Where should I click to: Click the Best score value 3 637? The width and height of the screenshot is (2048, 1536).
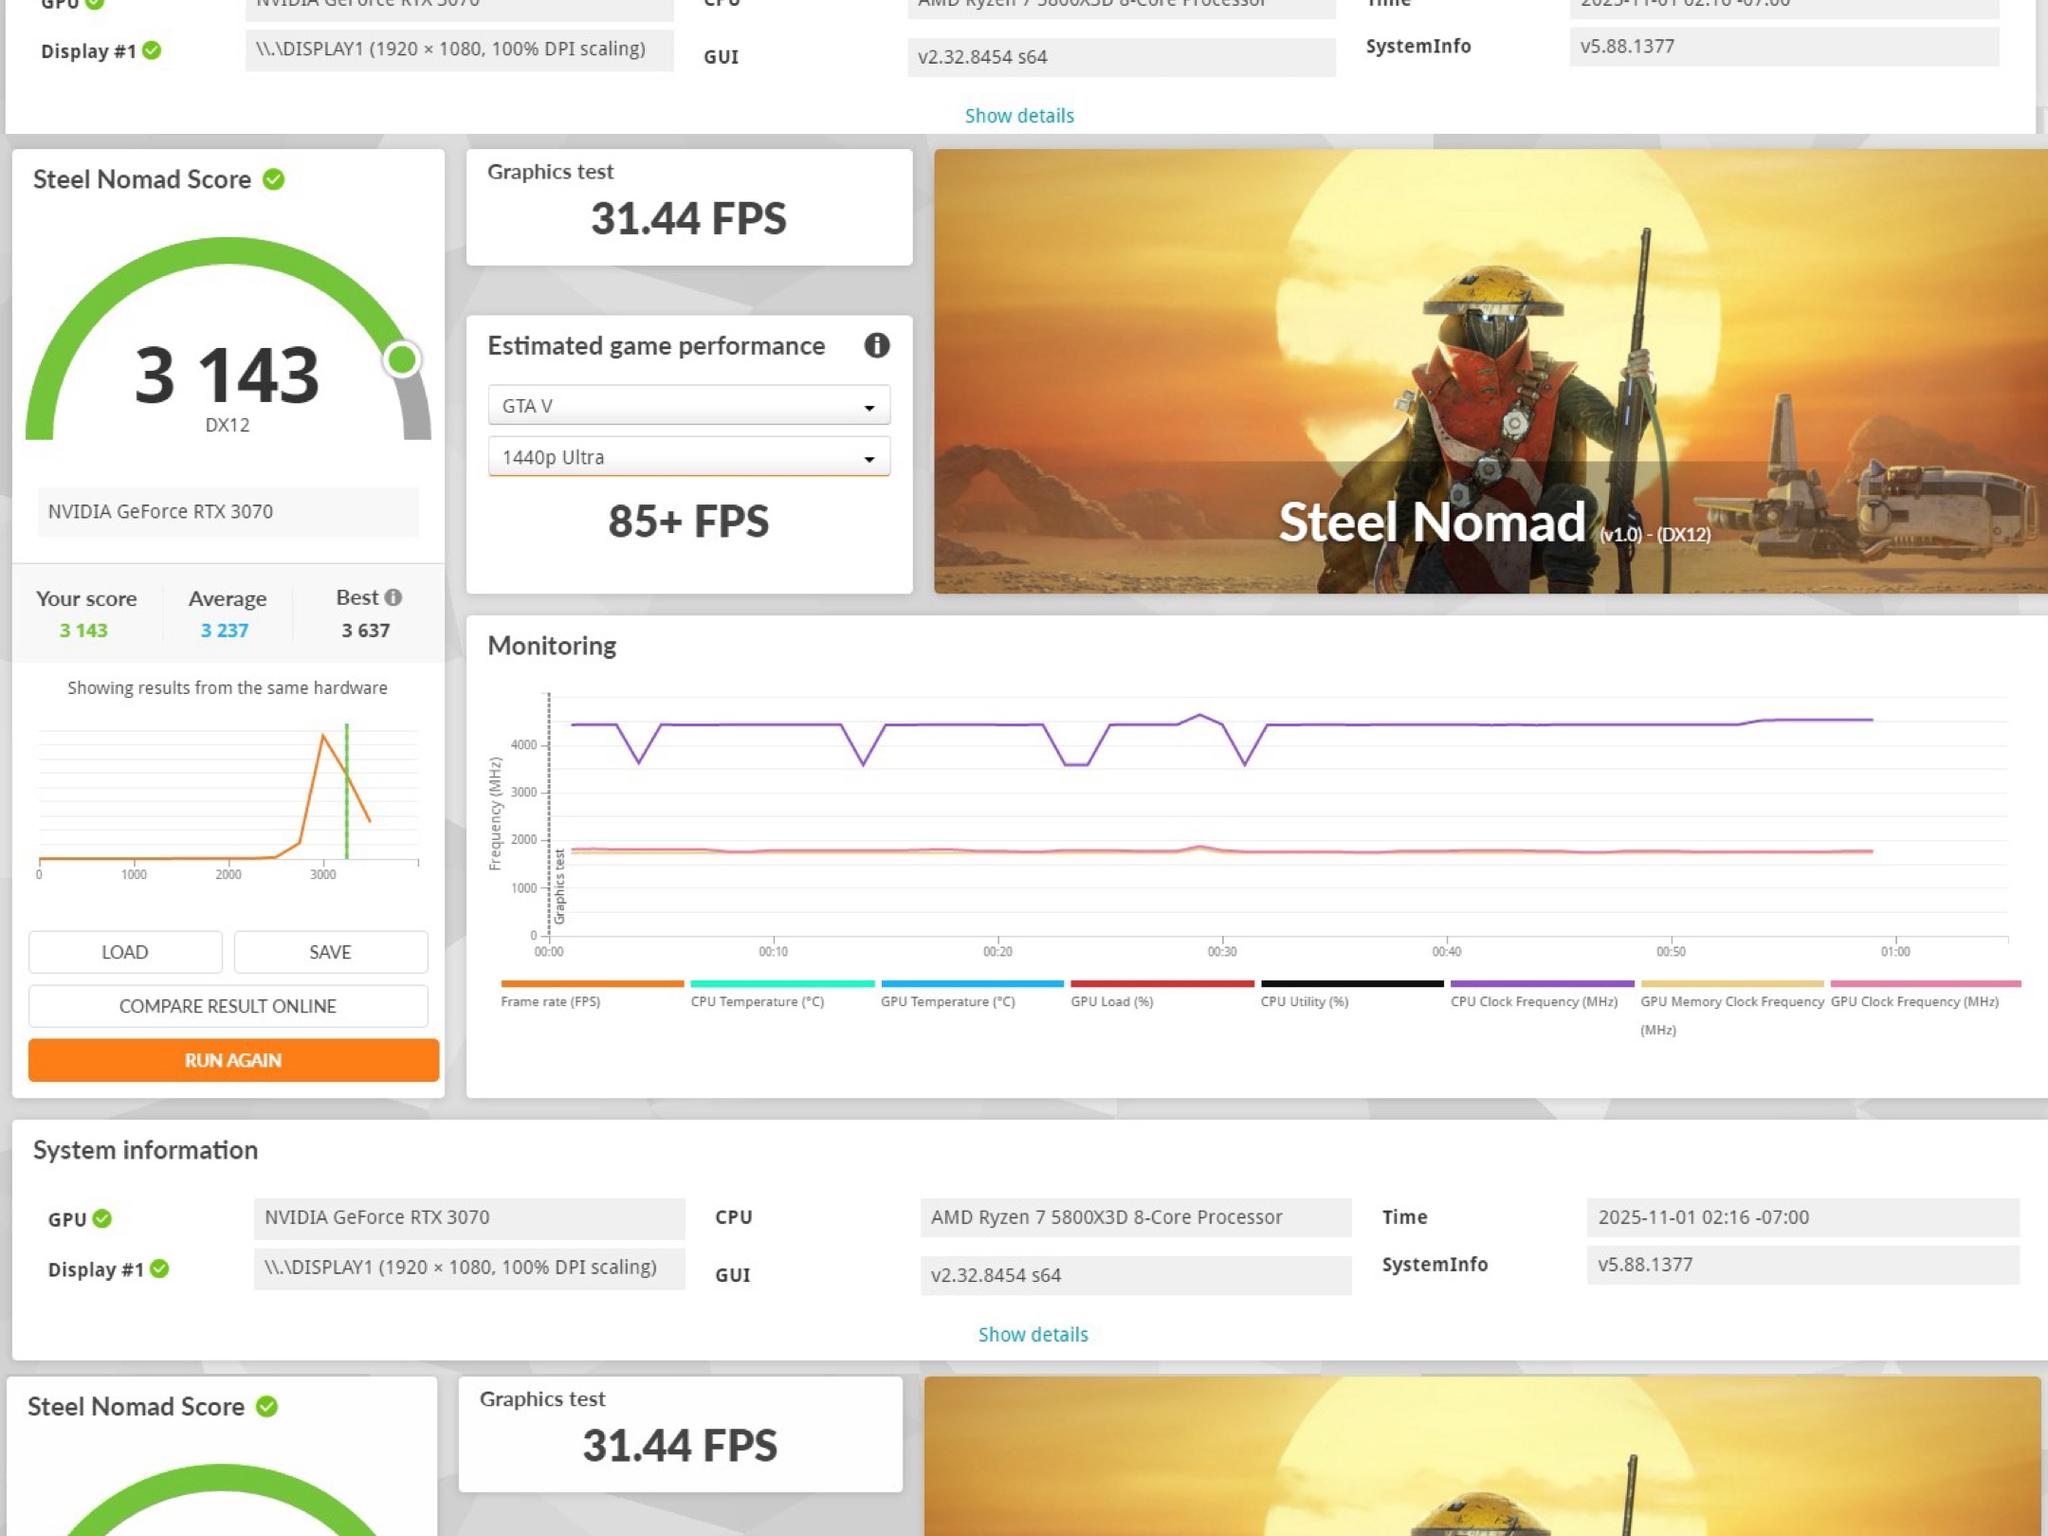(365, 630)
